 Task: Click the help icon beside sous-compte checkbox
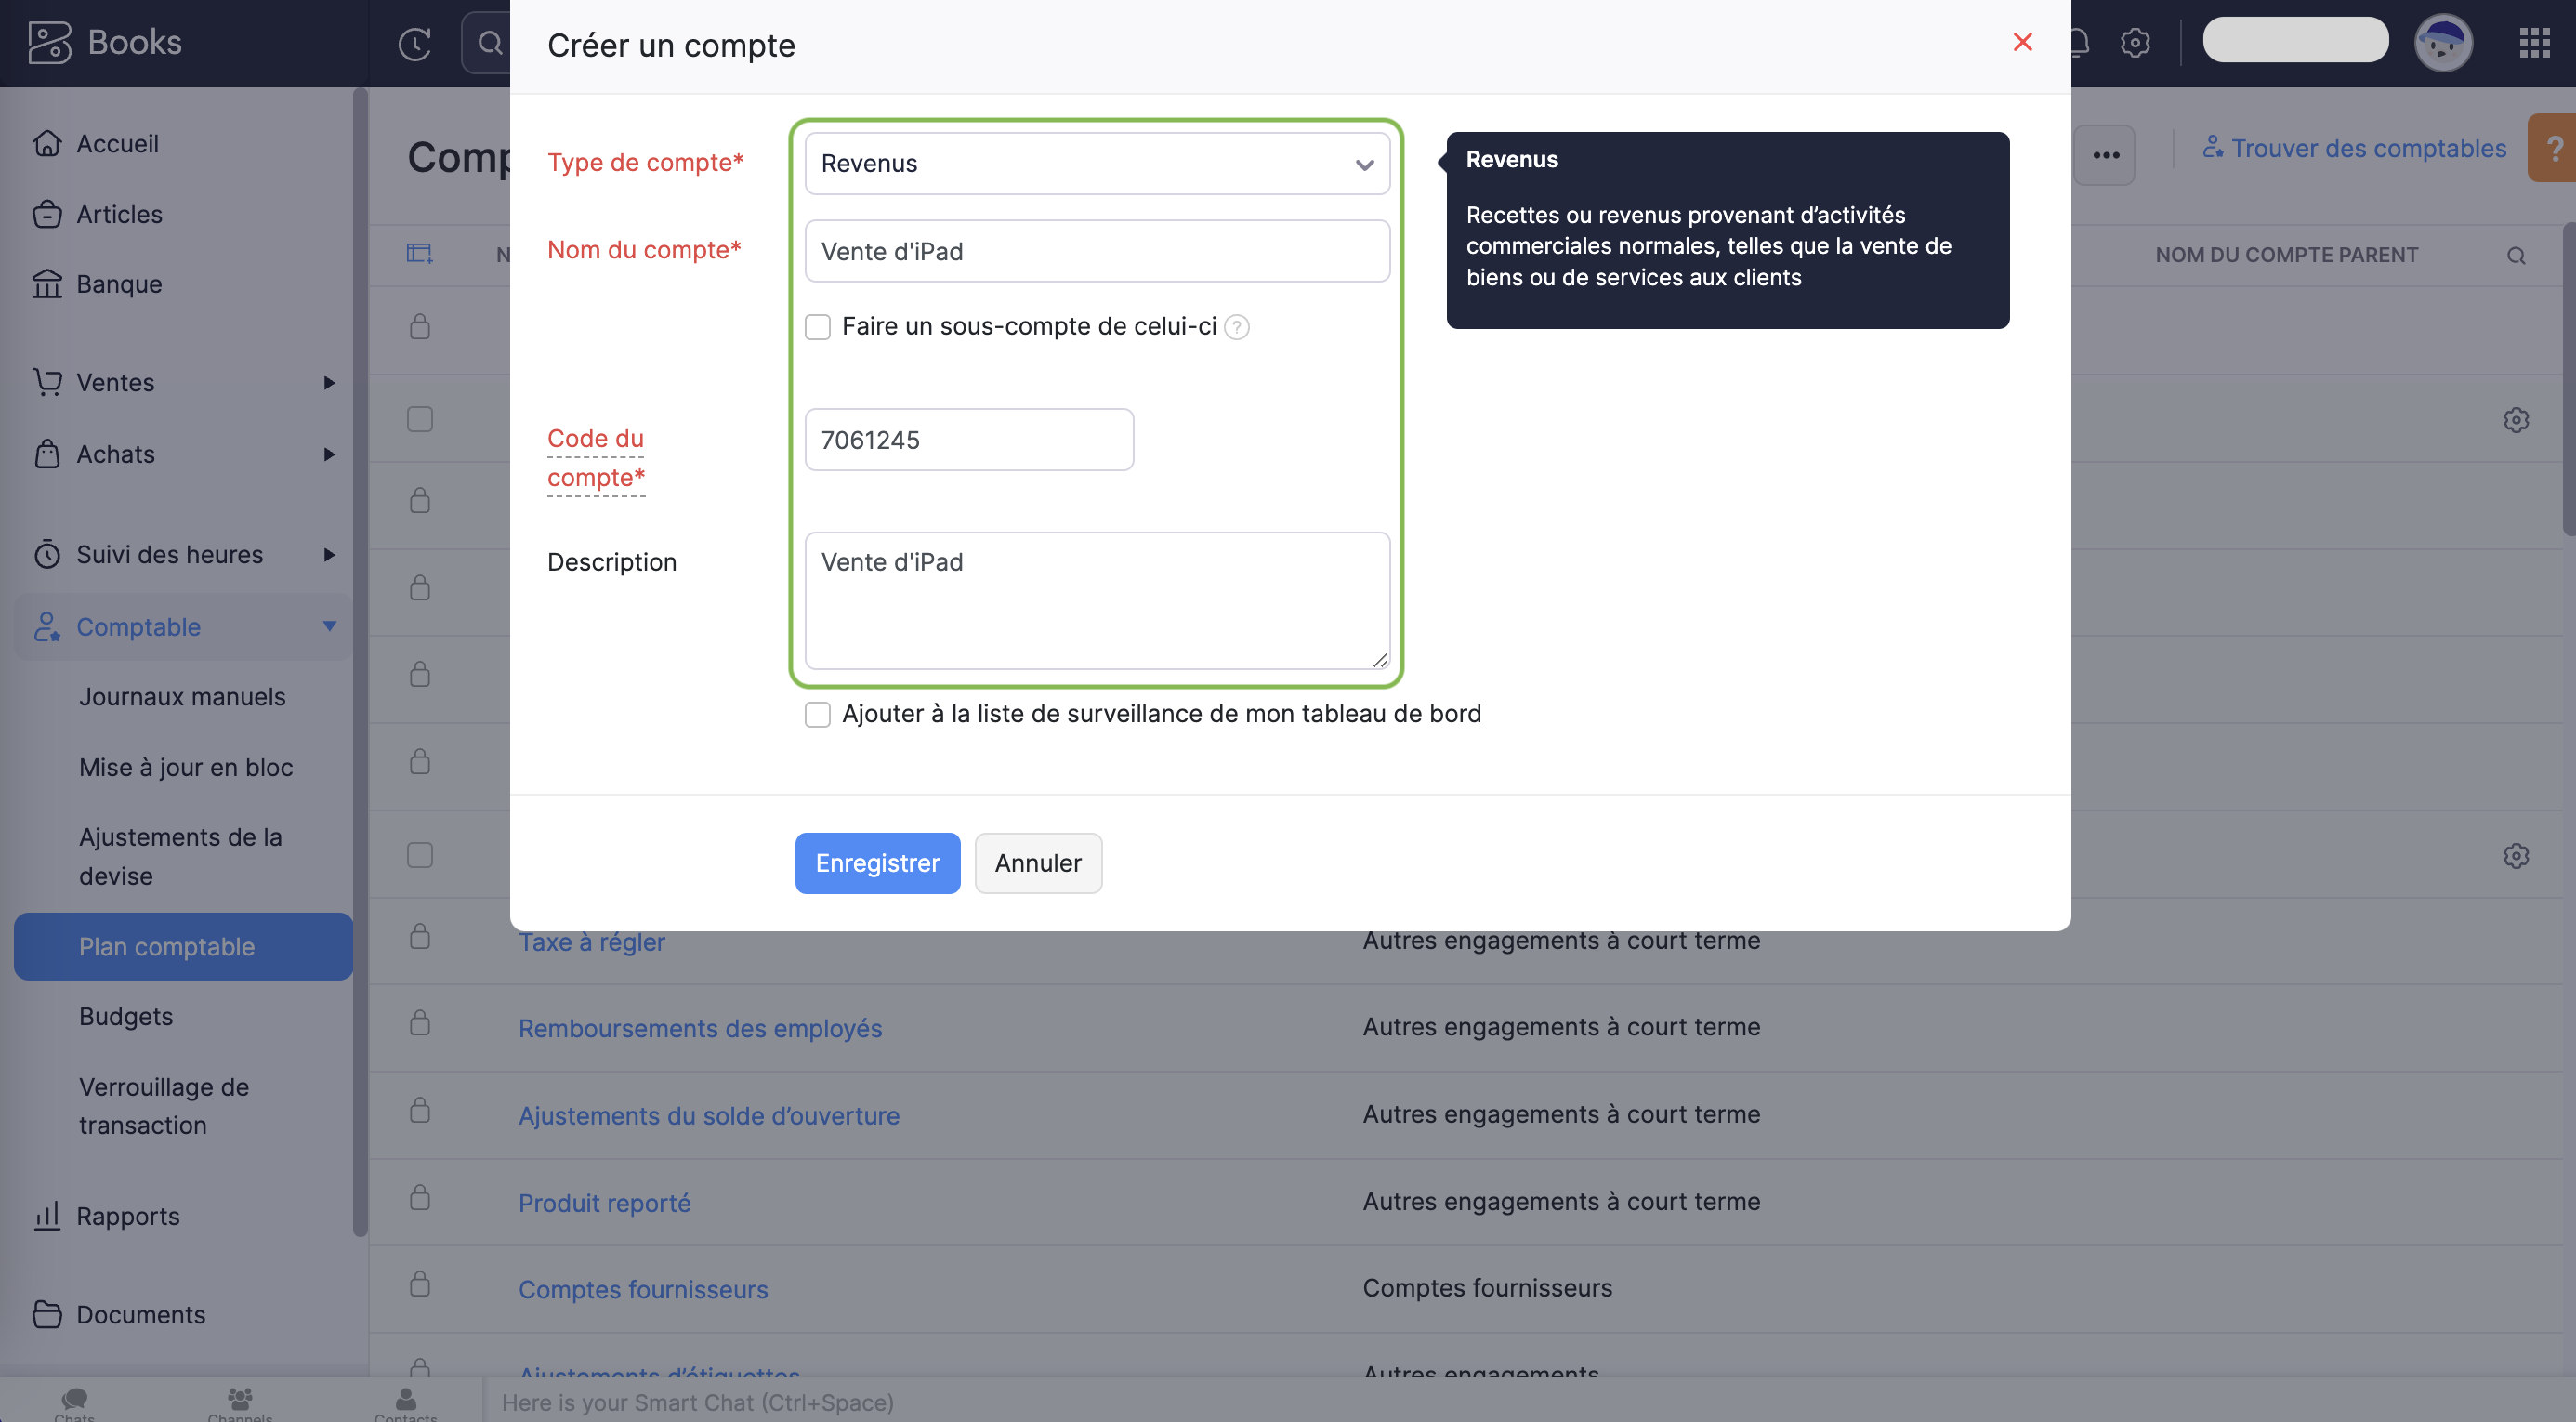coord(1237,327)
